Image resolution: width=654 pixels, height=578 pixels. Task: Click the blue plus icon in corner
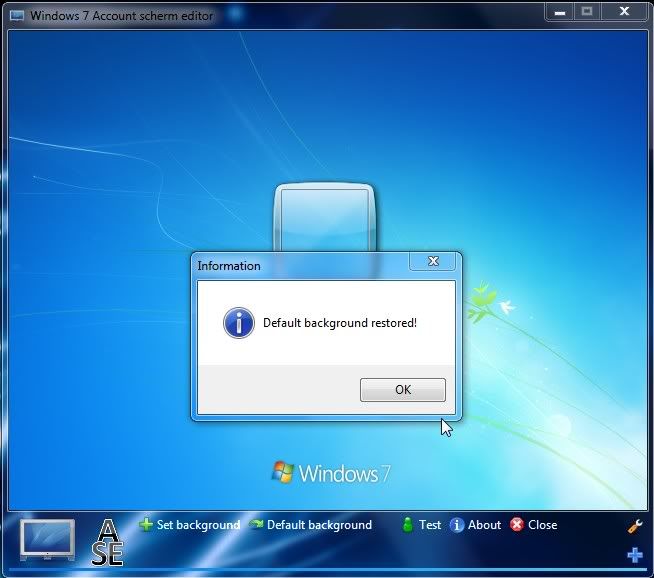coord(634,555)
